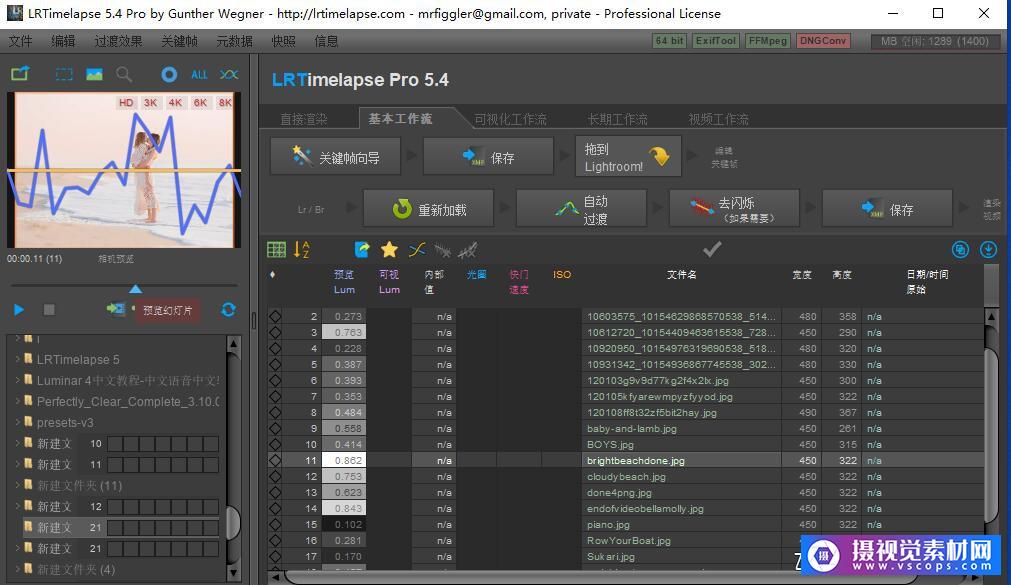
Task: Click the second-row 保存 button
Action: [x=887, y=209]
